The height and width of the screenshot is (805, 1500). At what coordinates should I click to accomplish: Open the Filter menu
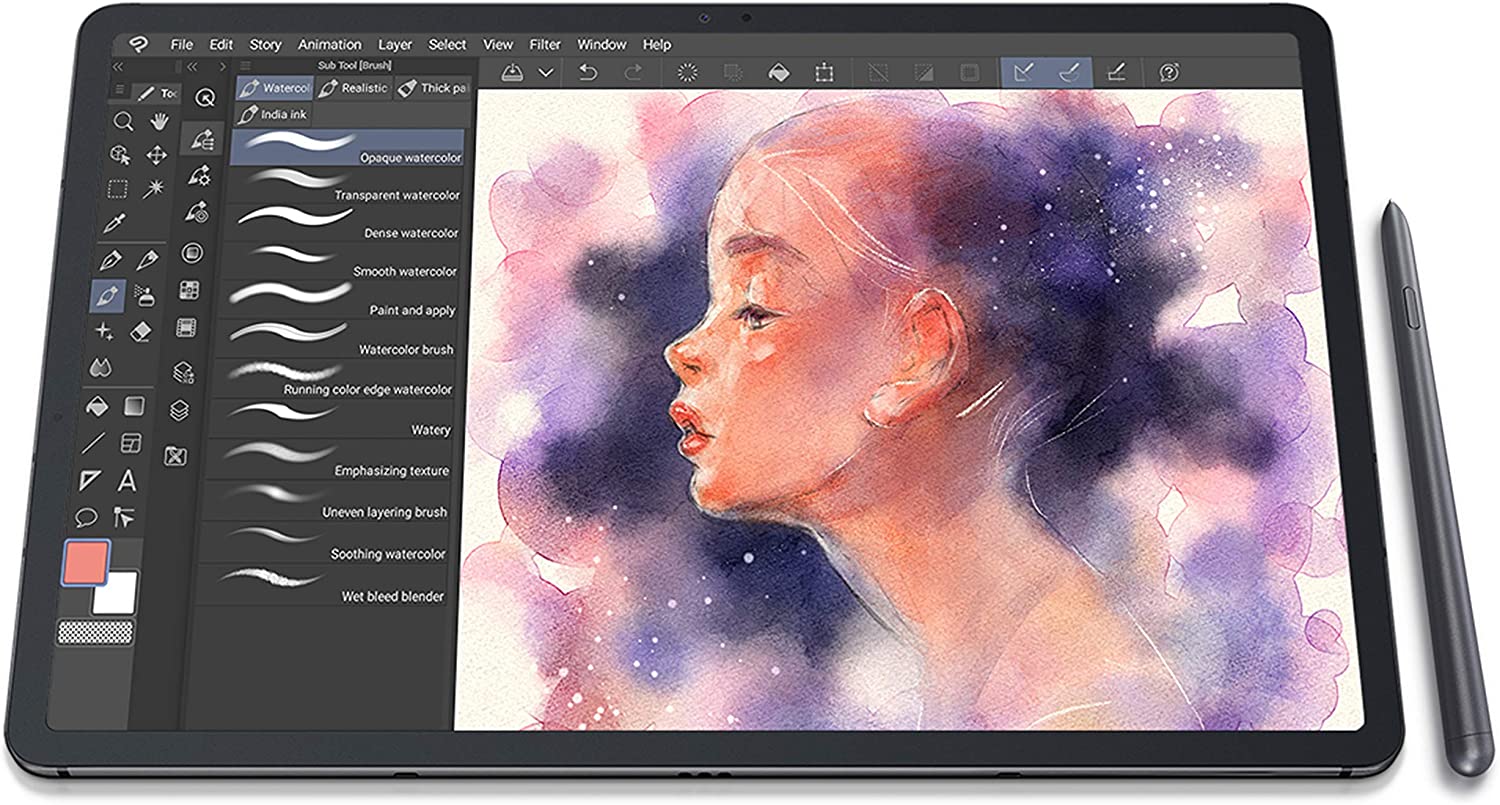[x=545, y=45]
